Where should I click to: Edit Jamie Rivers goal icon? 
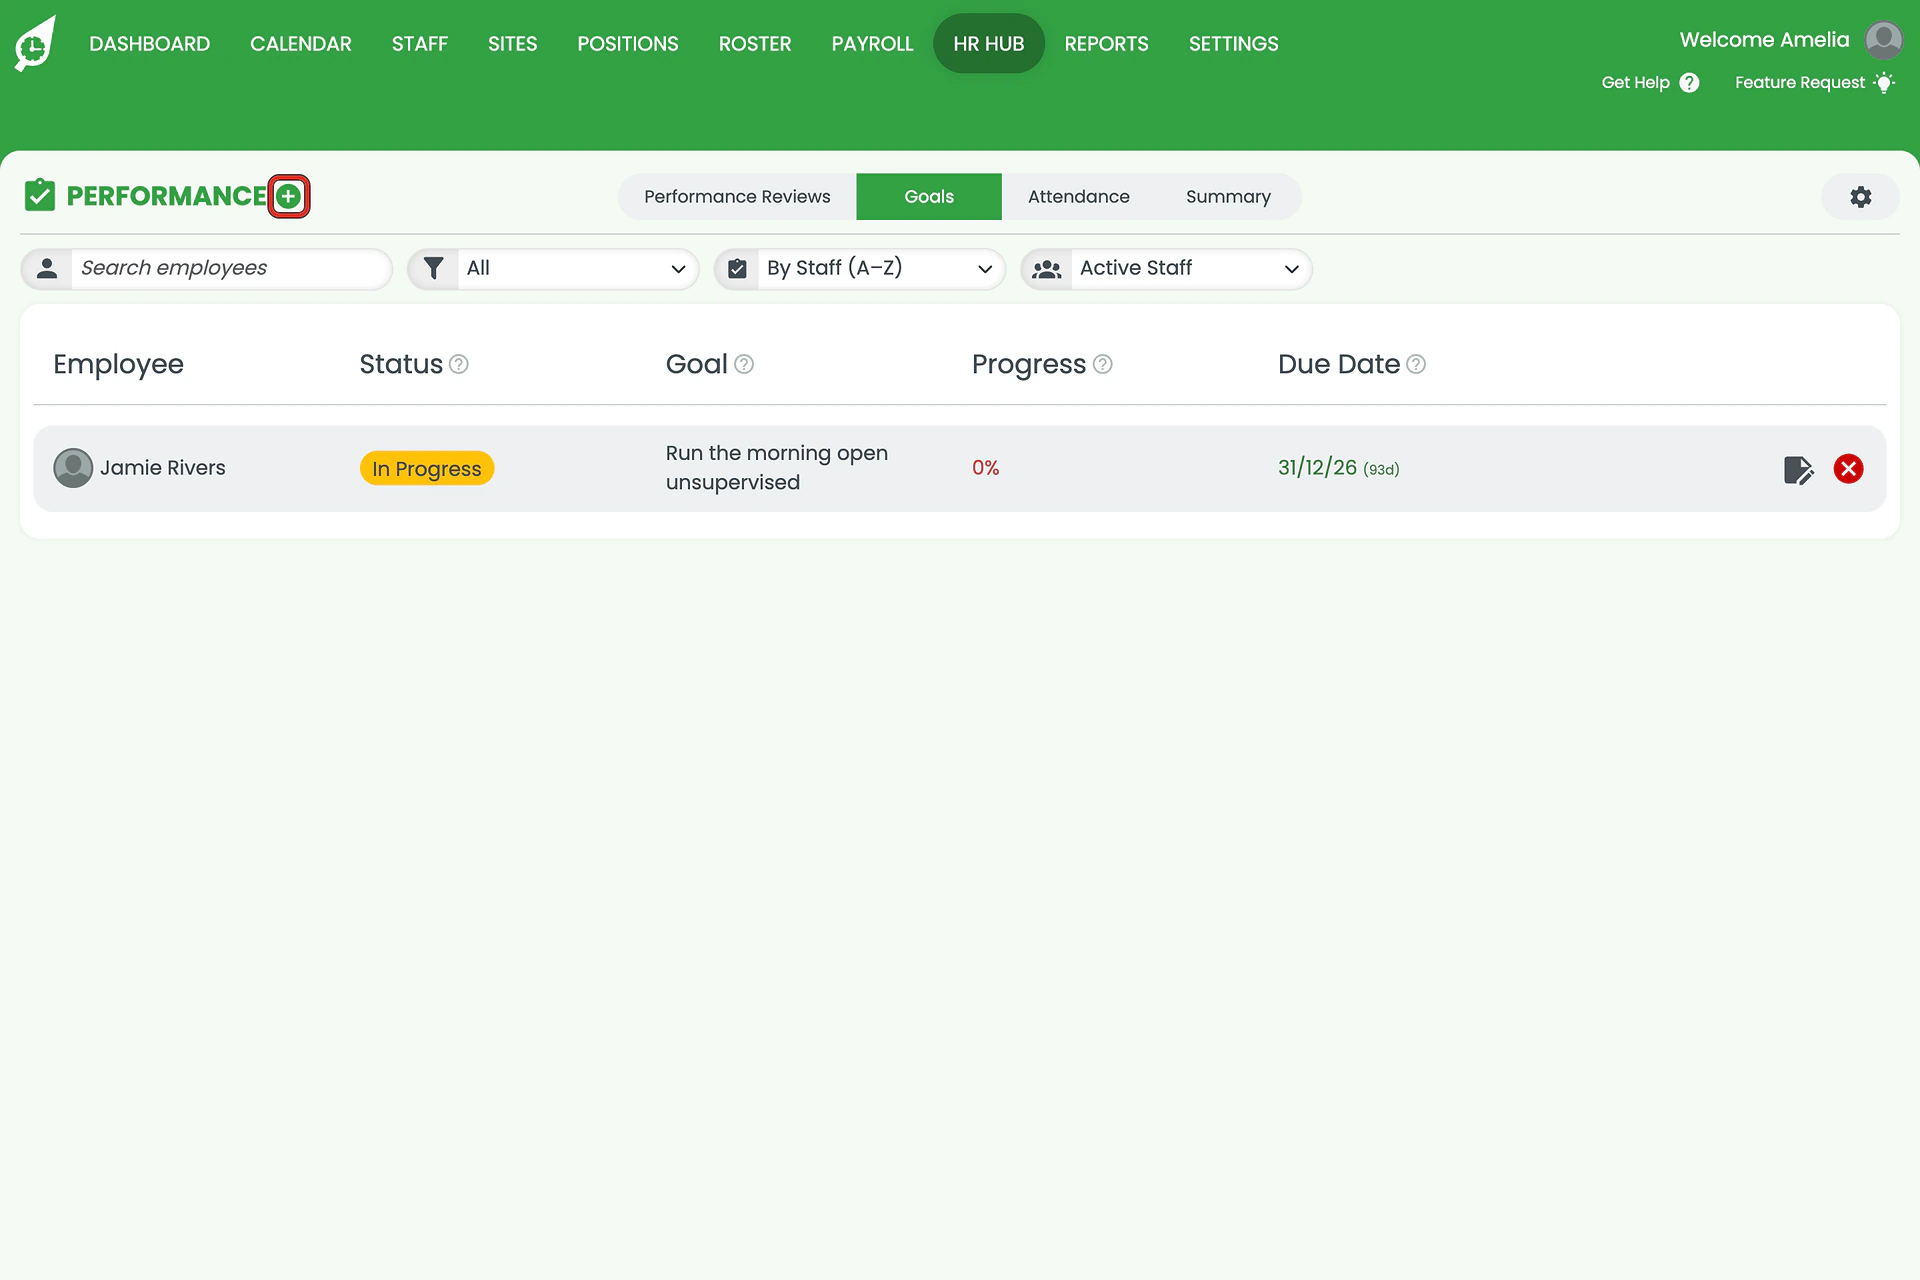click(x=1798, y=469)
